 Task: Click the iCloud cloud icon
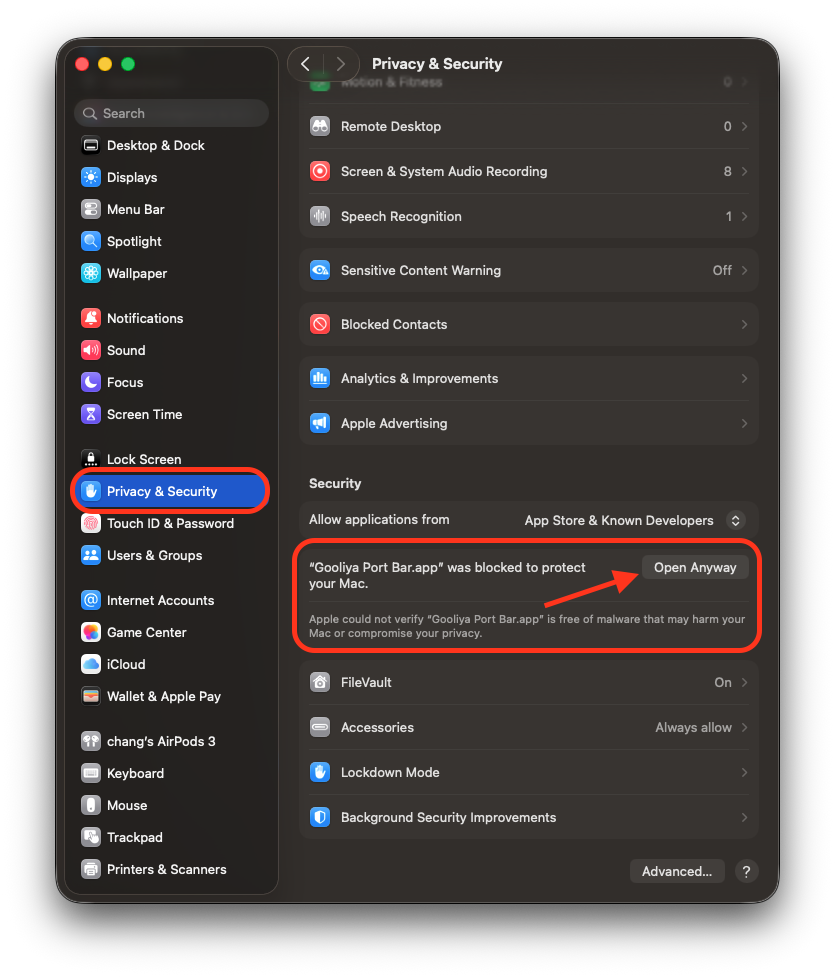click(x=91, y=664)
